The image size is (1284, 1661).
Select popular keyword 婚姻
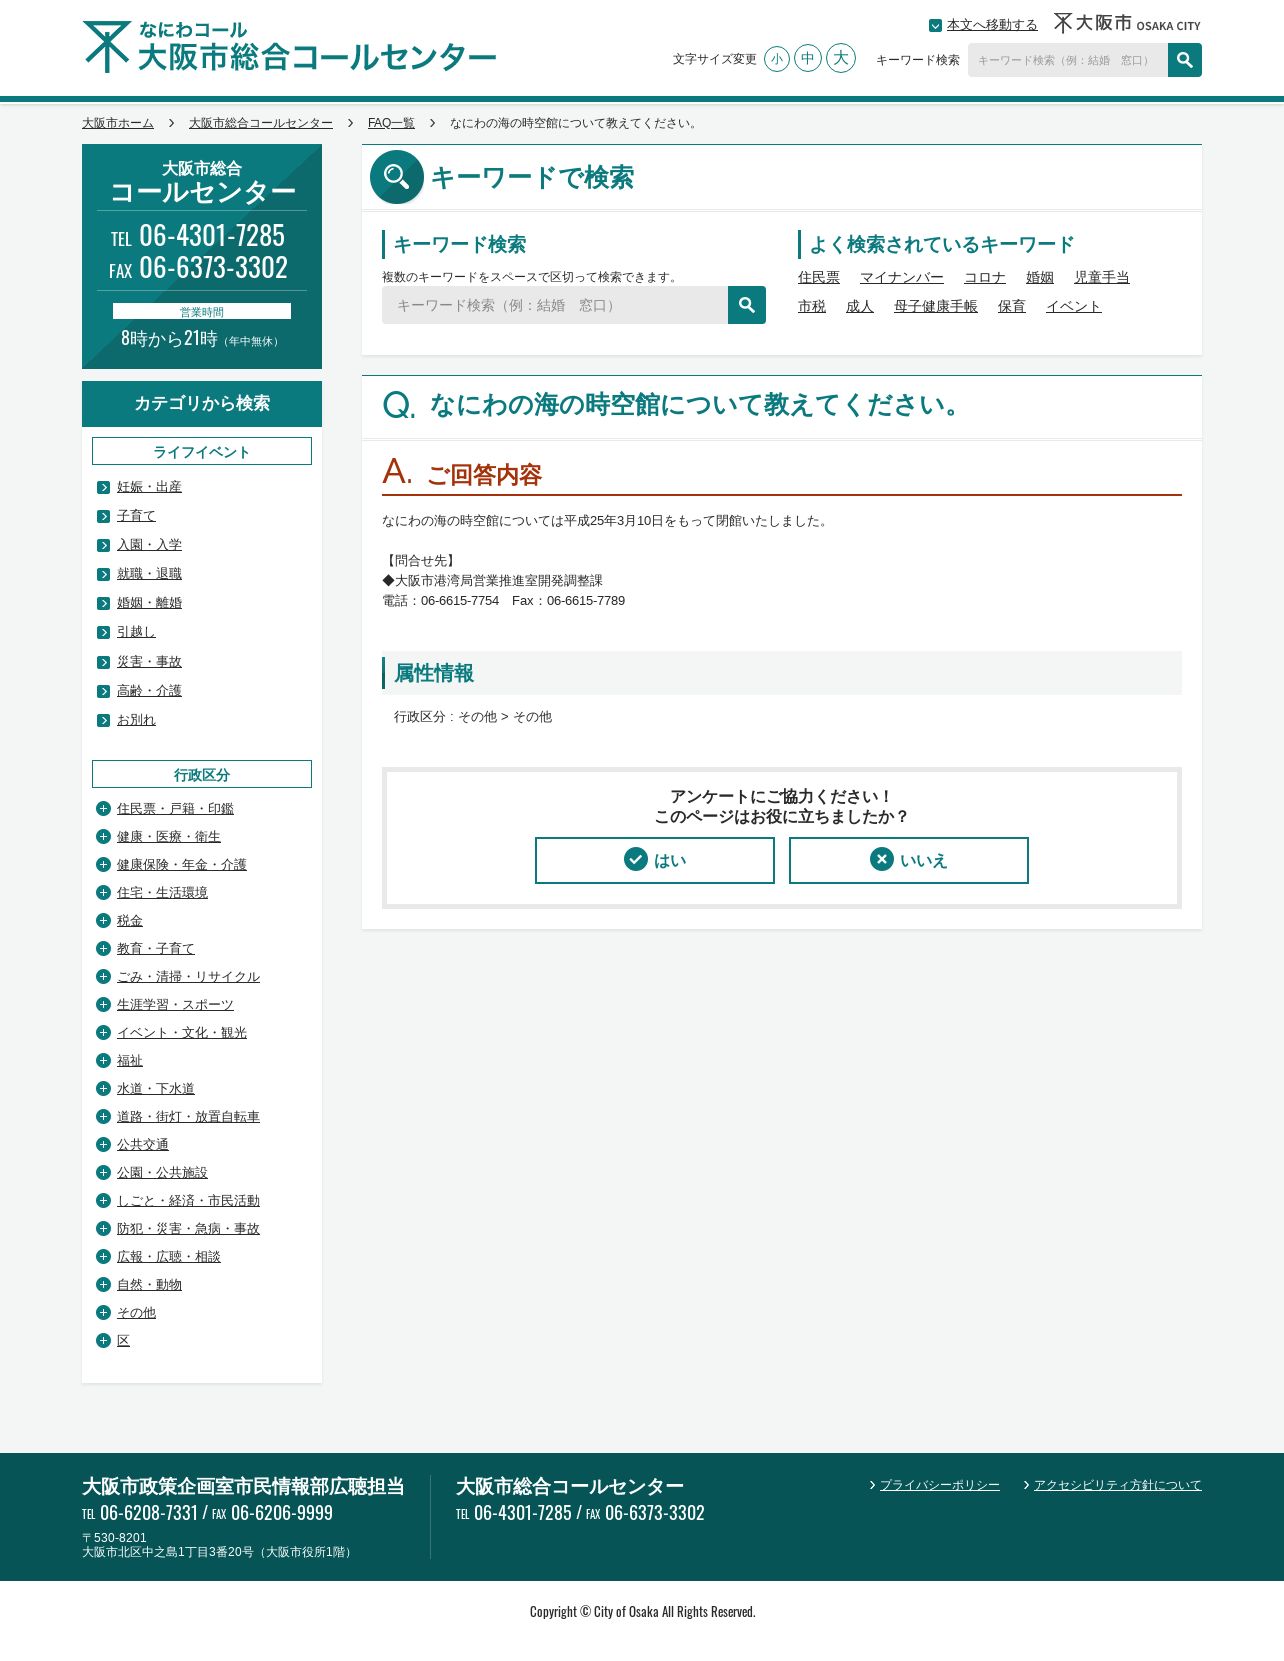pos(1040,277)
